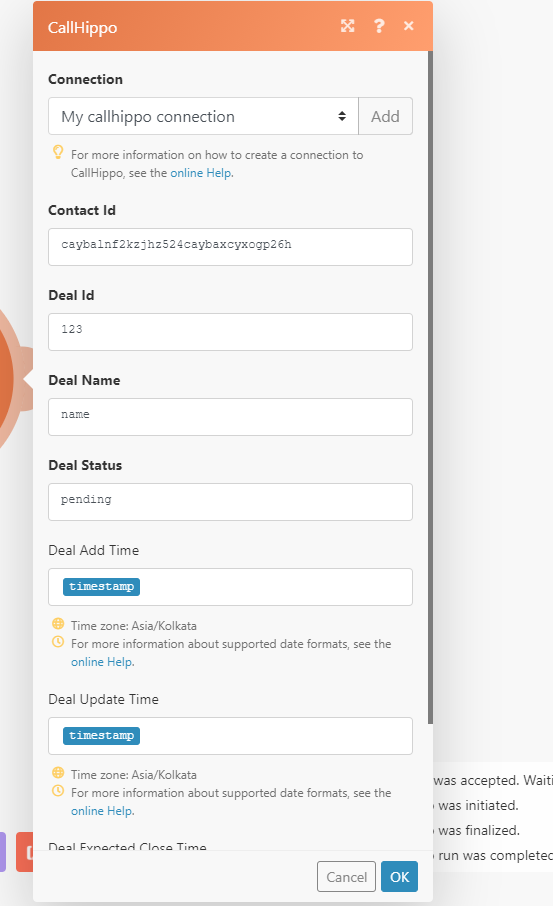This screenshot has width=553, height=906.
Task: Click the Deal Update Time label
Action: (x=103, y=699)
